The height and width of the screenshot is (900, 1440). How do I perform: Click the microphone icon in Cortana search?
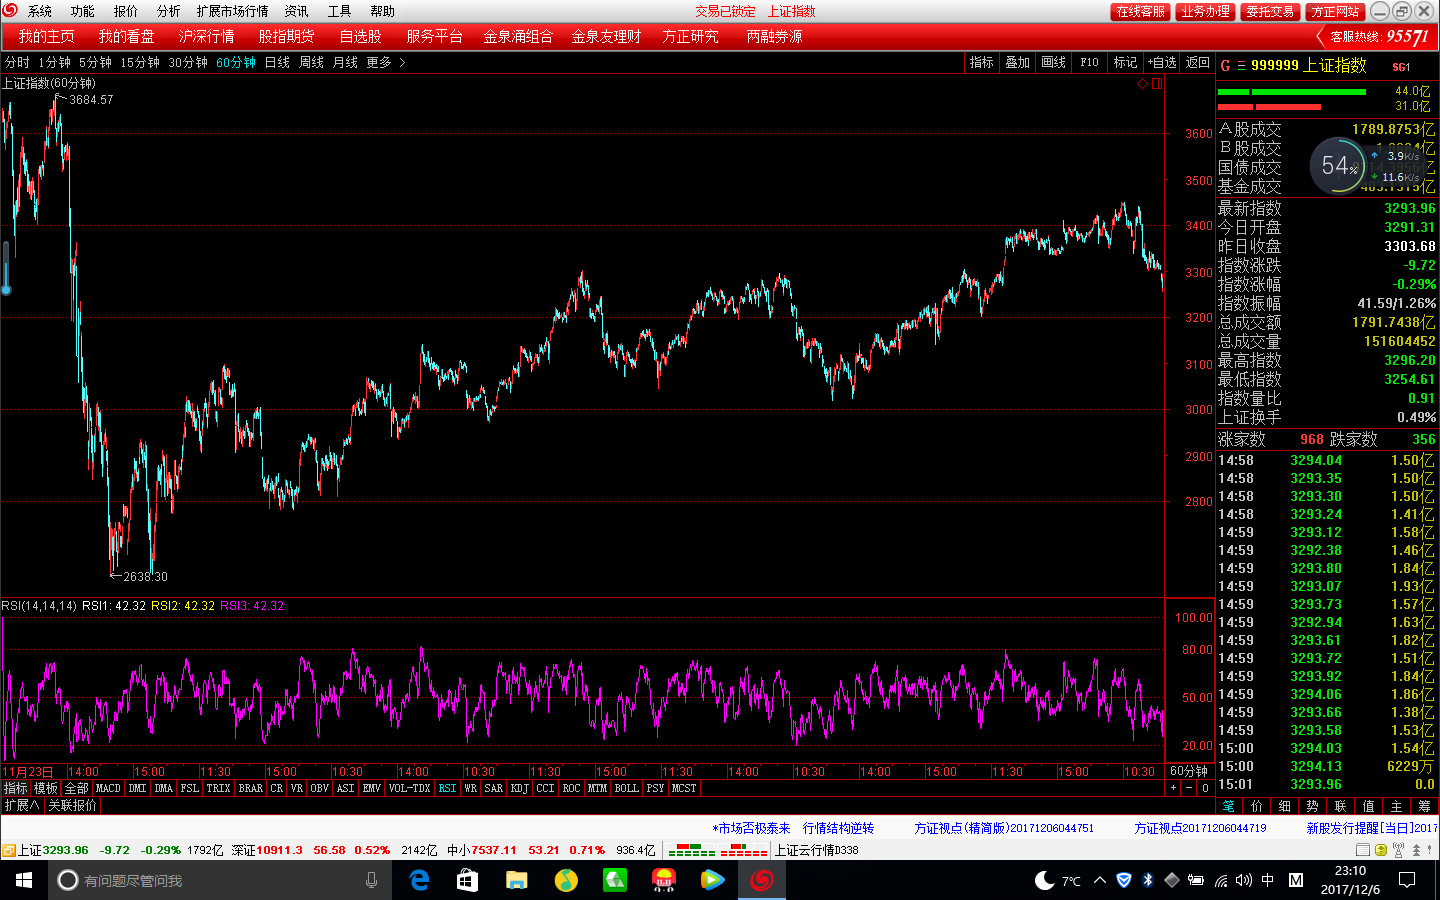tap(371, 880)
